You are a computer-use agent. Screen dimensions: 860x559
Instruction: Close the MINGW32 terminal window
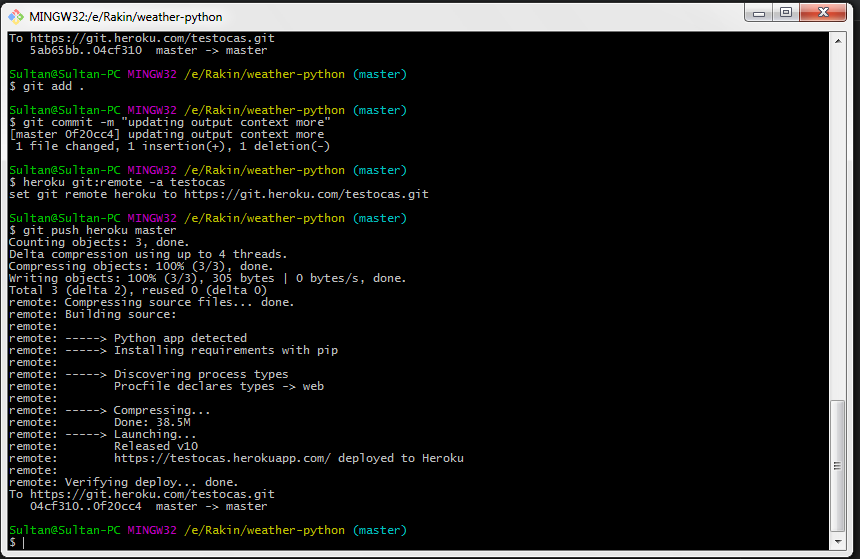point(823,13)
